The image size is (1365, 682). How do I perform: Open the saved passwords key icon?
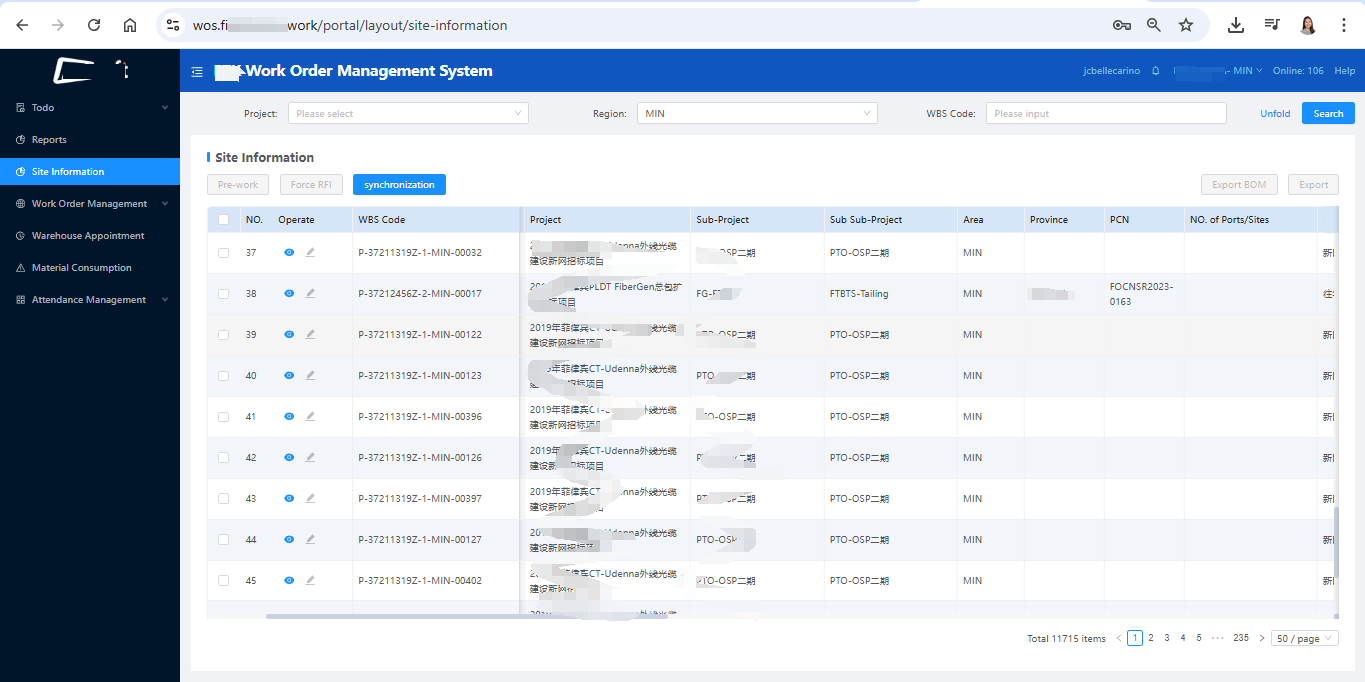(1122, 25)
